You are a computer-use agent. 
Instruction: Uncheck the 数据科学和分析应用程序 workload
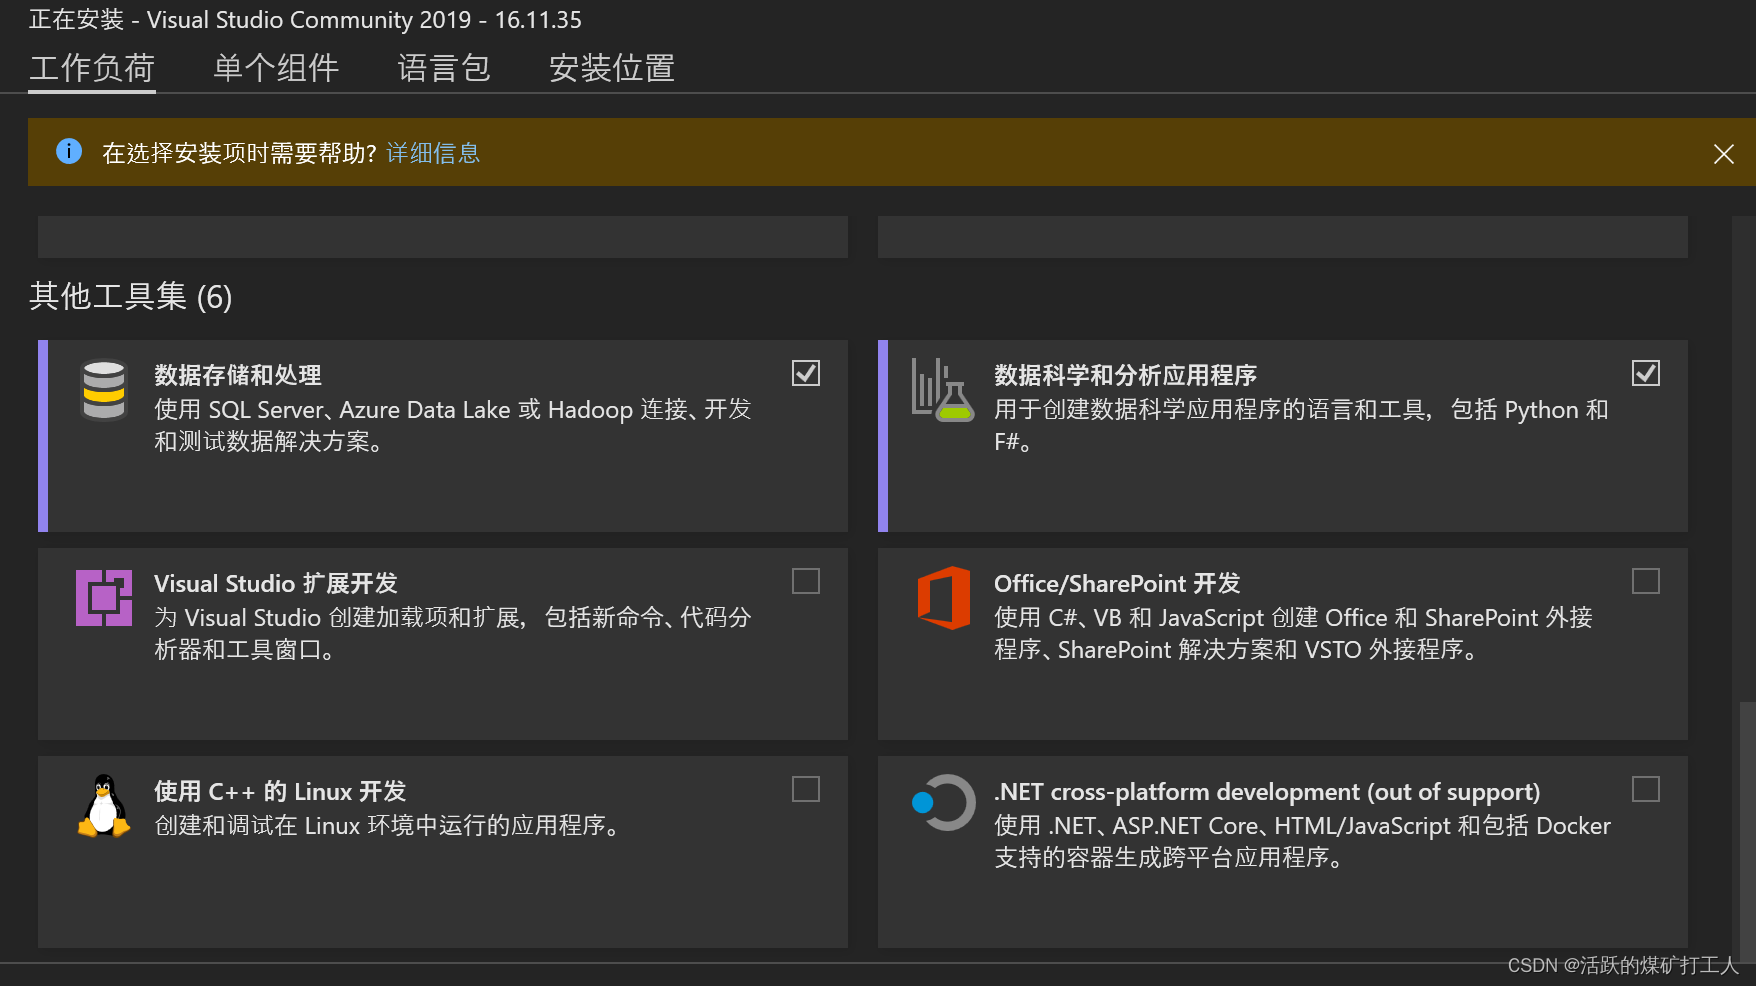click(x=1646, y=373)
